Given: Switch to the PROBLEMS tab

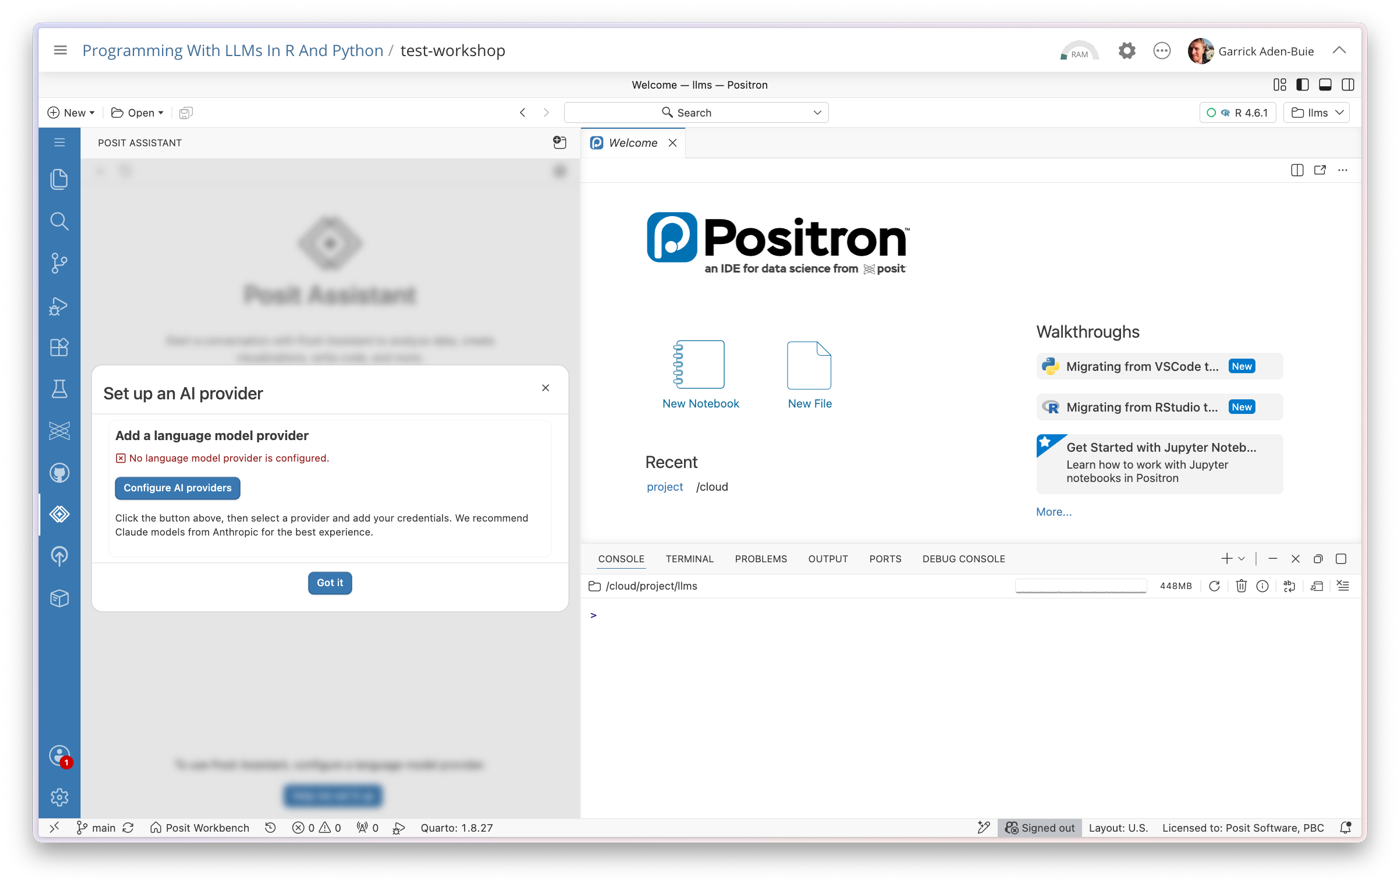Looking at the screenshot, I should 761,559.
